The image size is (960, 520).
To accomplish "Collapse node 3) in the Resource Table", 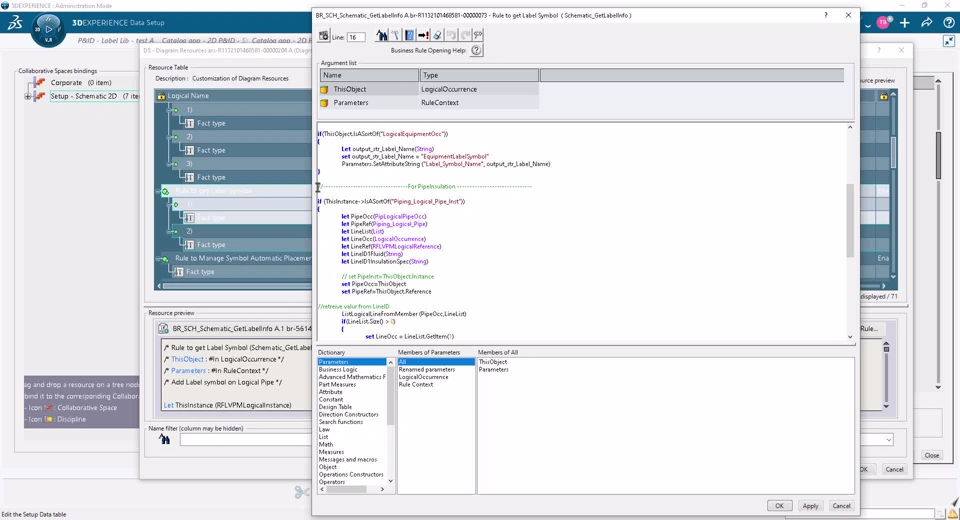I will (x=170, y=164).
